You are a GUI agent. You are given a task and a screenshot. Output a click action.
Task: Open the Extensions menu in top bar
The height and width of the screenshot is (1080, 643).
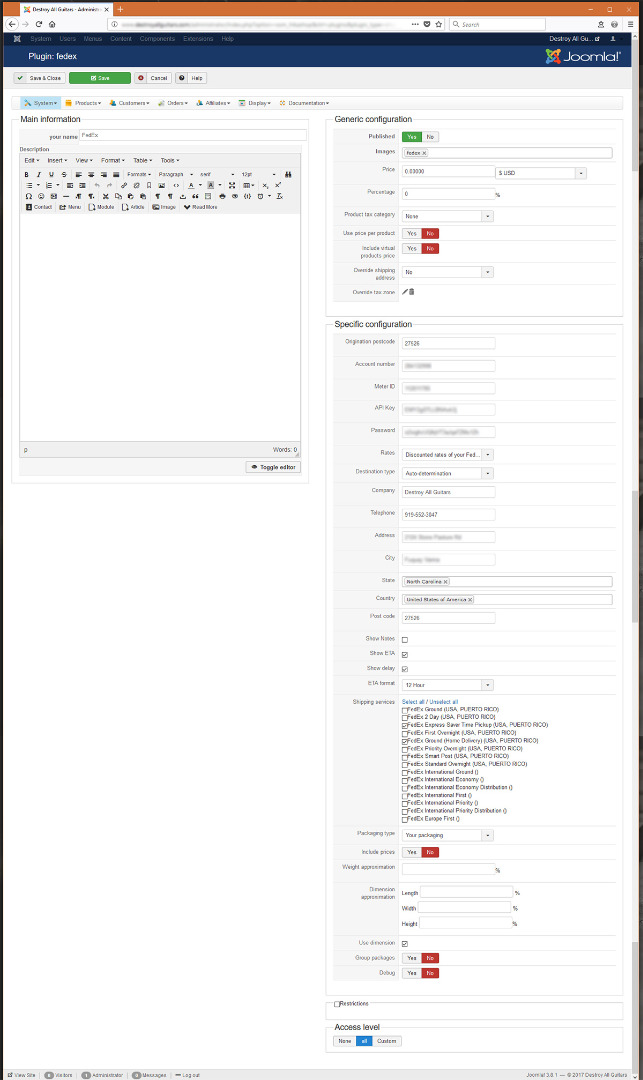[x=198, y=39]
